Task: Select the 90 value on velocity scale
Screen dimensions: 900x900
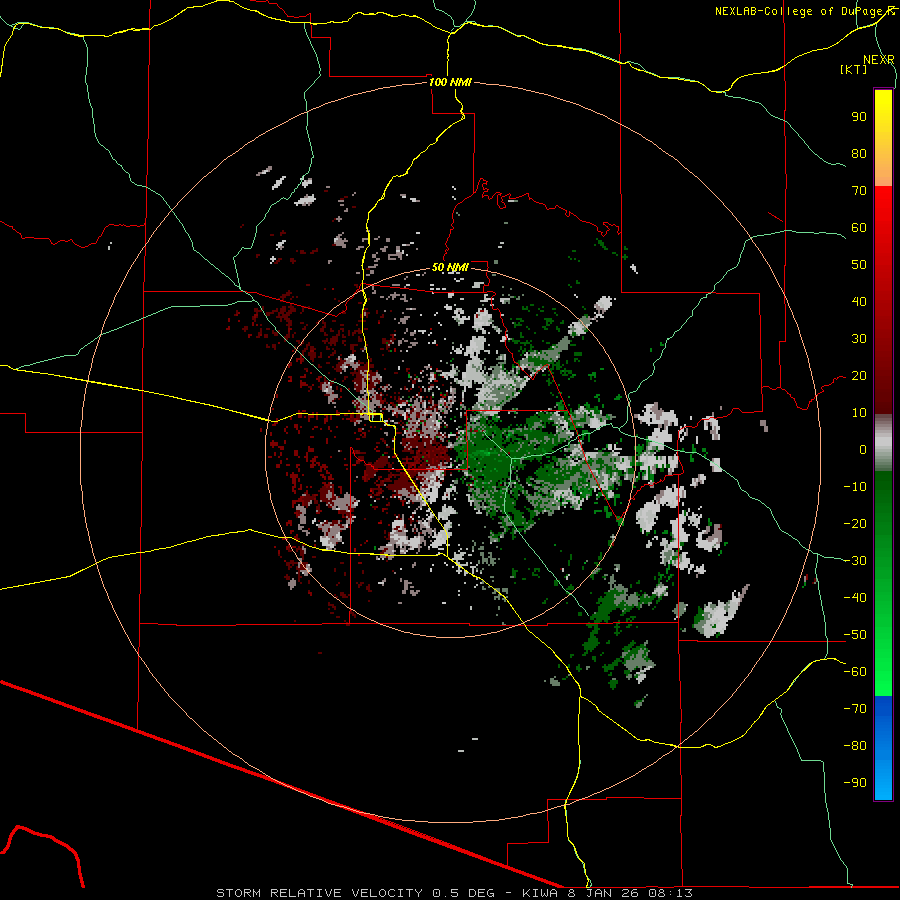Action: pyautogui.click(x=859, y=117)
